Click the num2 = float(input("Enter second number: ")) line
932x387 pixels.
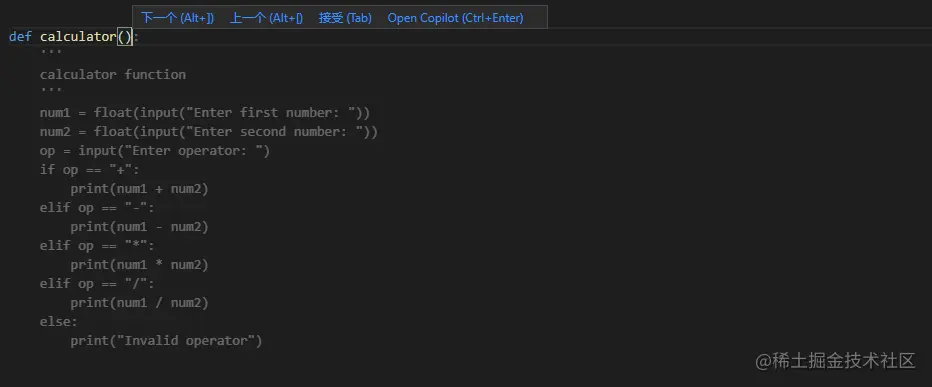[209, 132]
